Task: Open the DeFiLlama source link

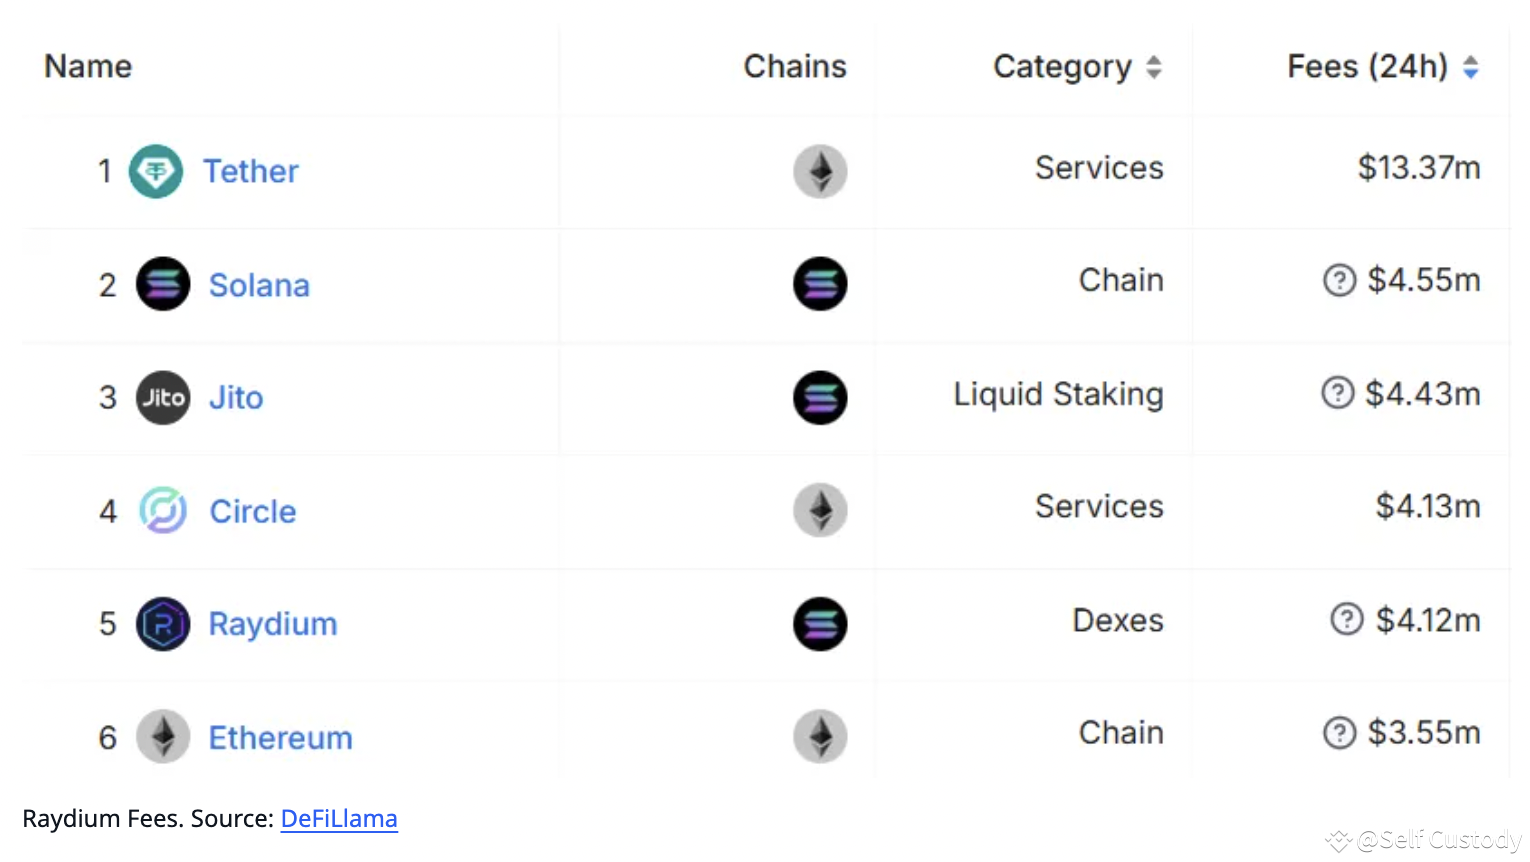Action: [x=339, y=818]
